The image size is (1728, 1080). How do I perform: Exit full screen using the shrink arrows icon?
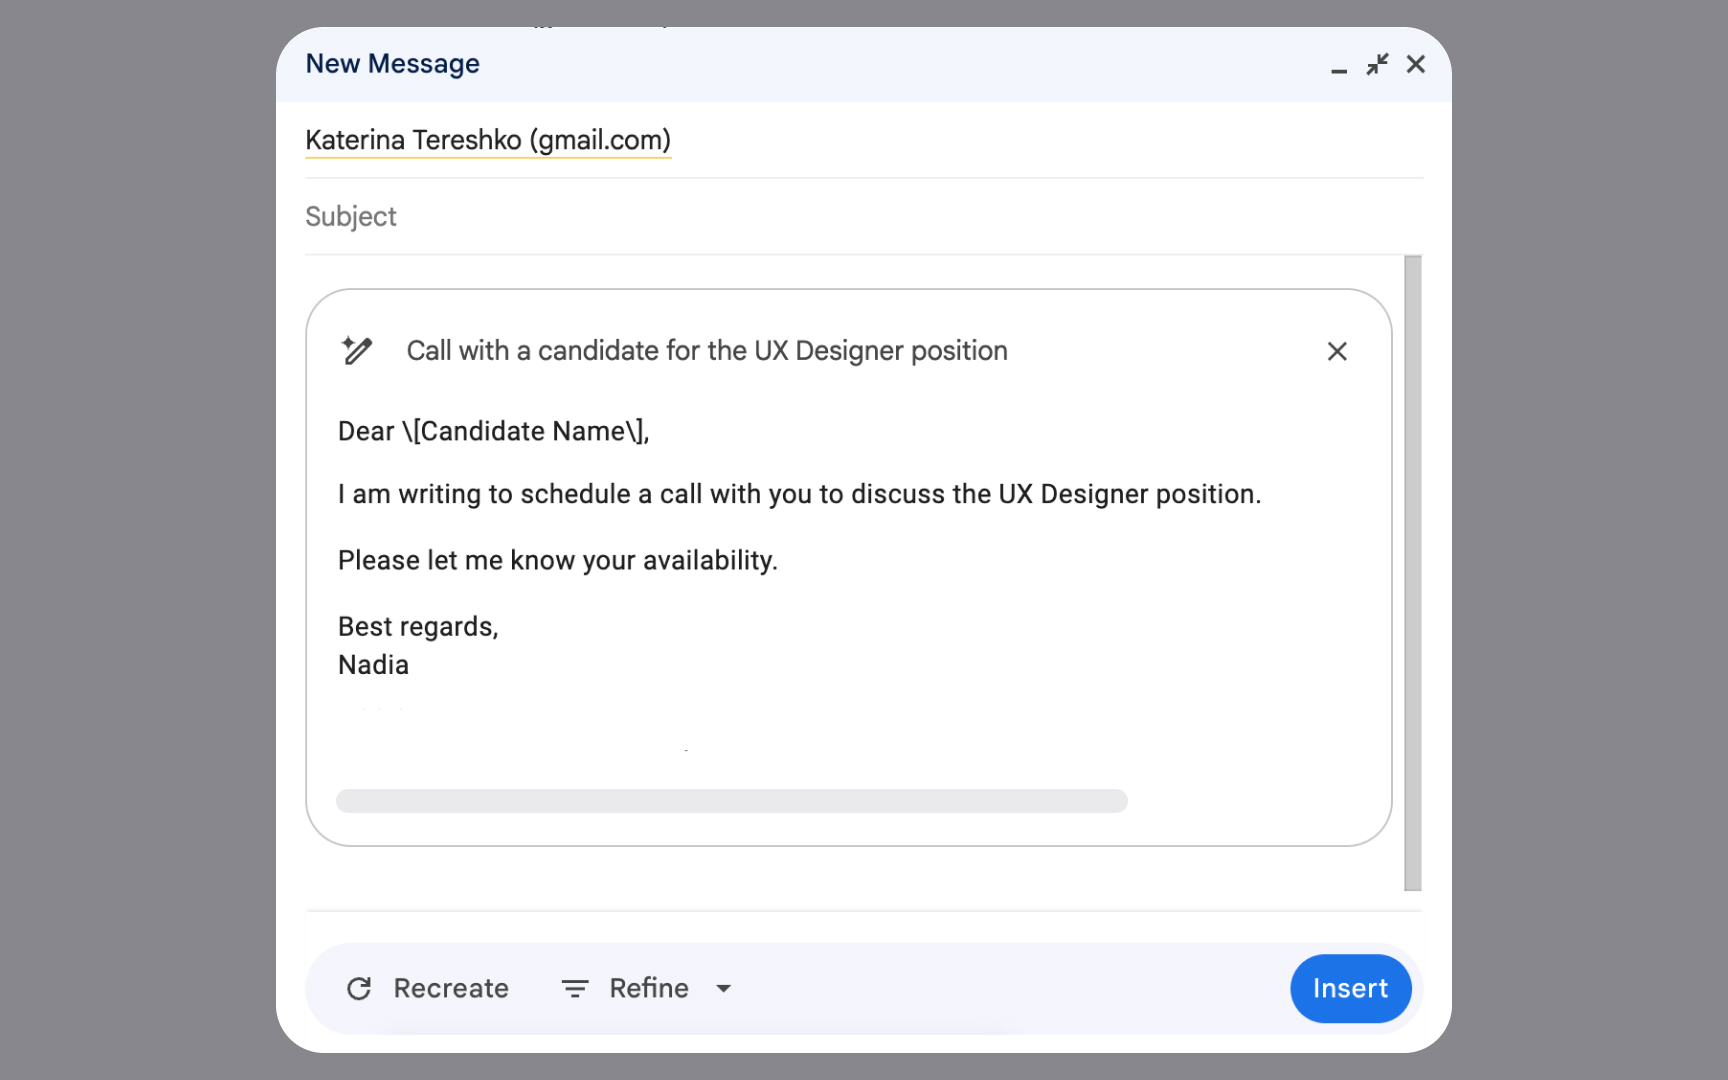coord(1377,64)
